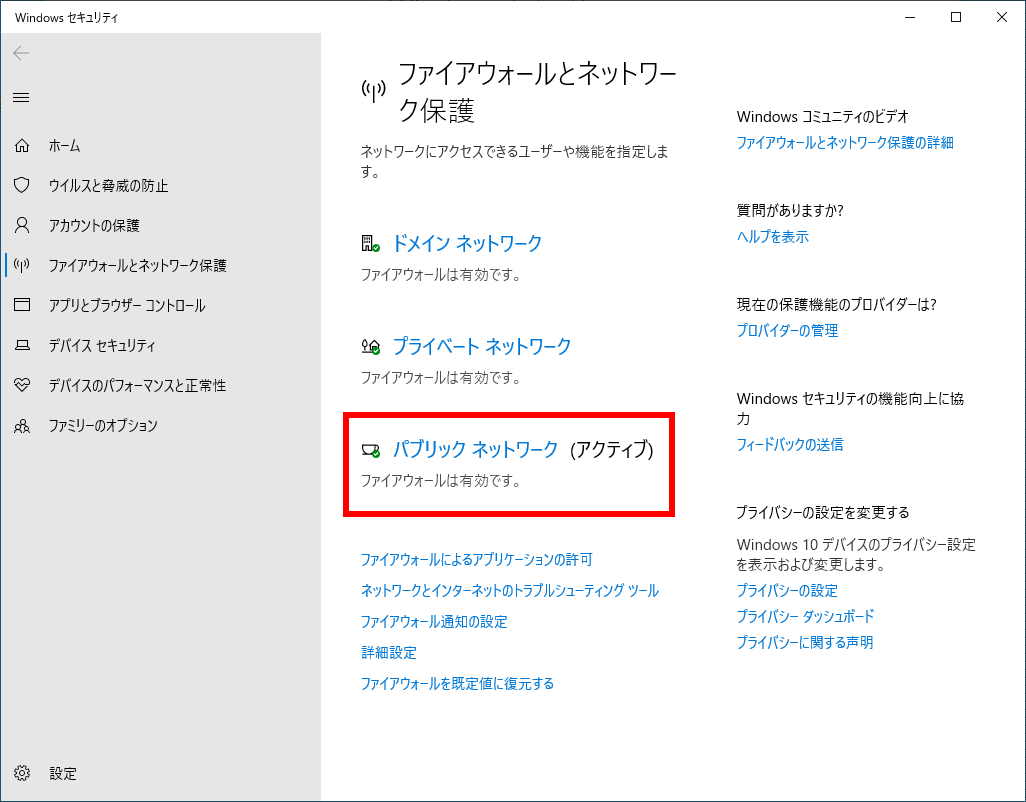Screen dimensions: 1026x802
Task: Click the shield icon for virus protection
Action: pos(22,185)
